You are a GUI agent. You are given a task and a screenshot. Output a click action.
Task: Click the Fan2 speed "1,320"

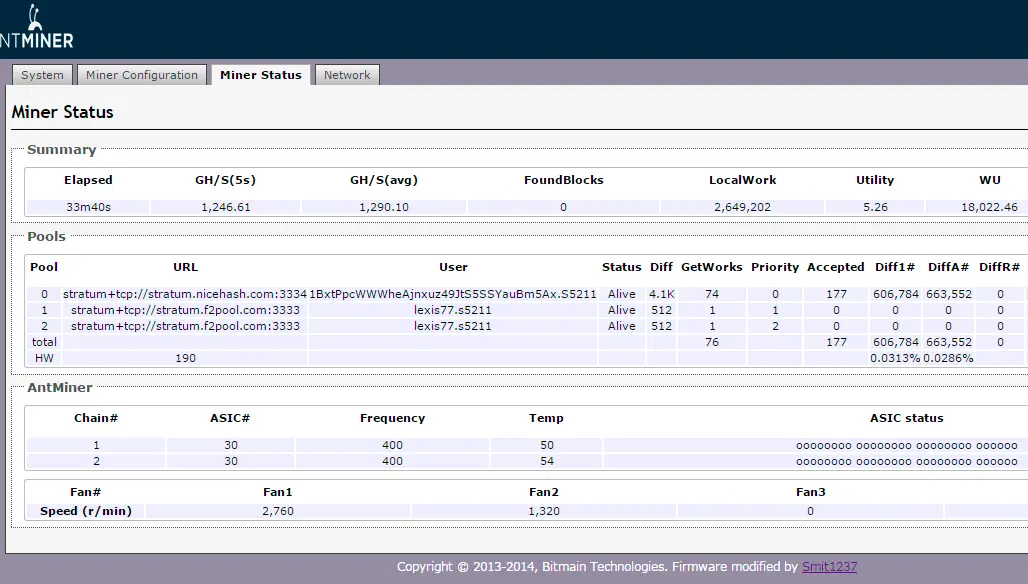tap(544, 511)
